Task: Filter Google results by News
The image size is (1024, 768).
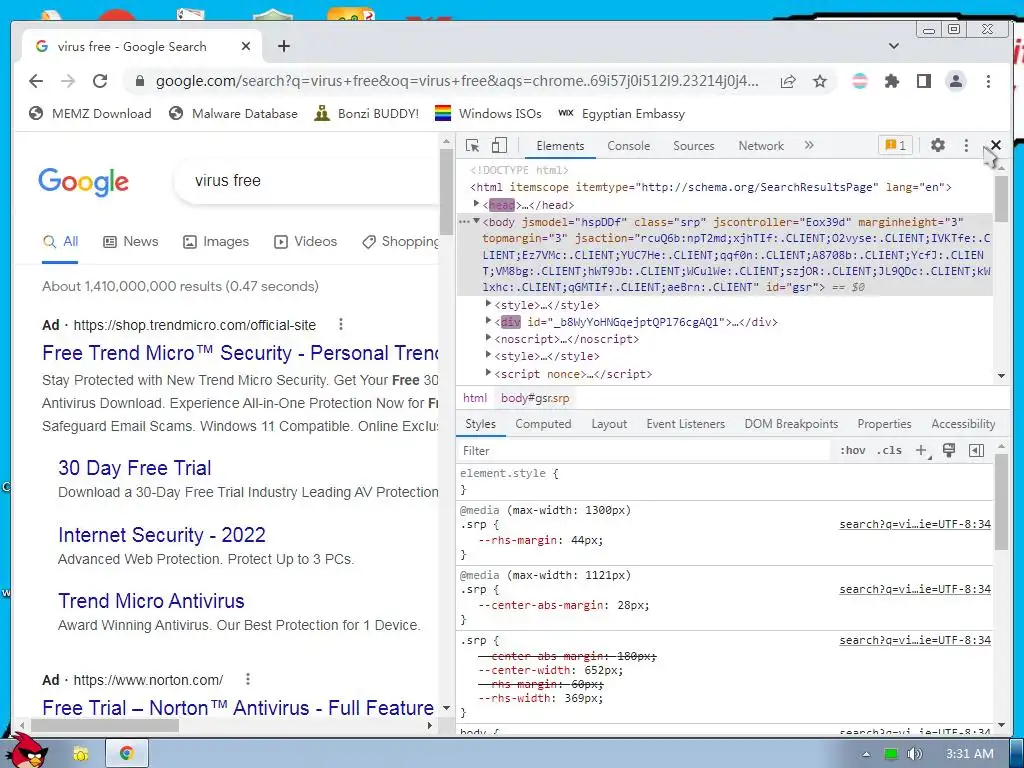Action: tap(131, 242)
